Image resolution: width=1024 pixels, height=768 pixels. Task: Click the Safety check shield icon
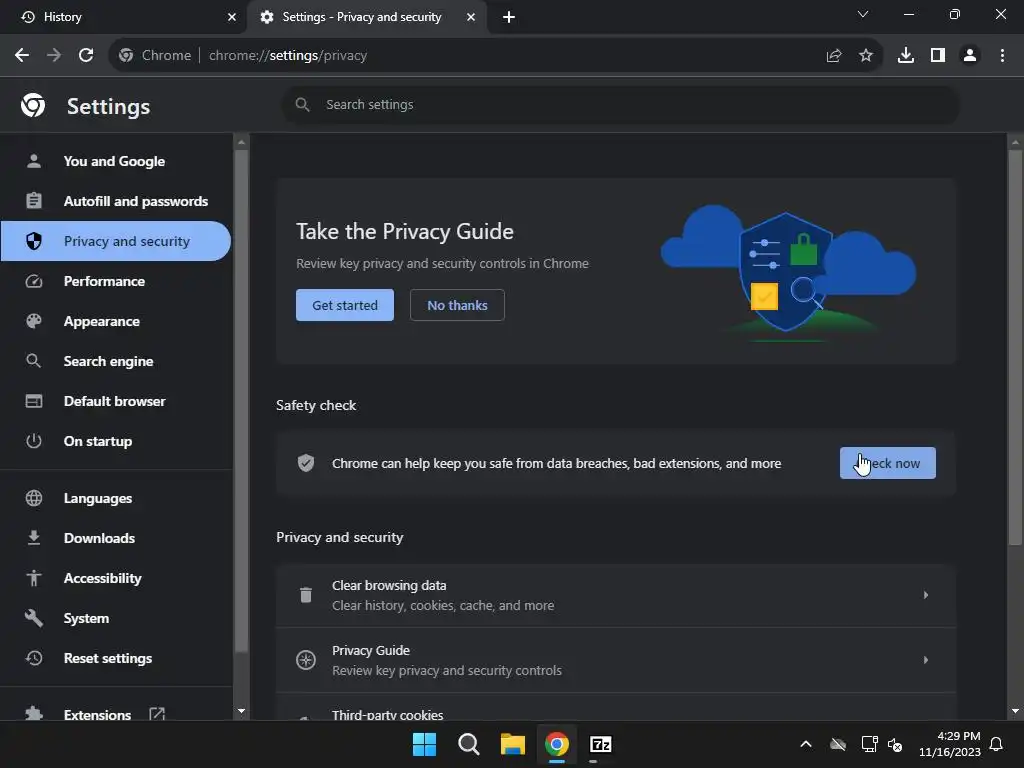coord(306,463)
